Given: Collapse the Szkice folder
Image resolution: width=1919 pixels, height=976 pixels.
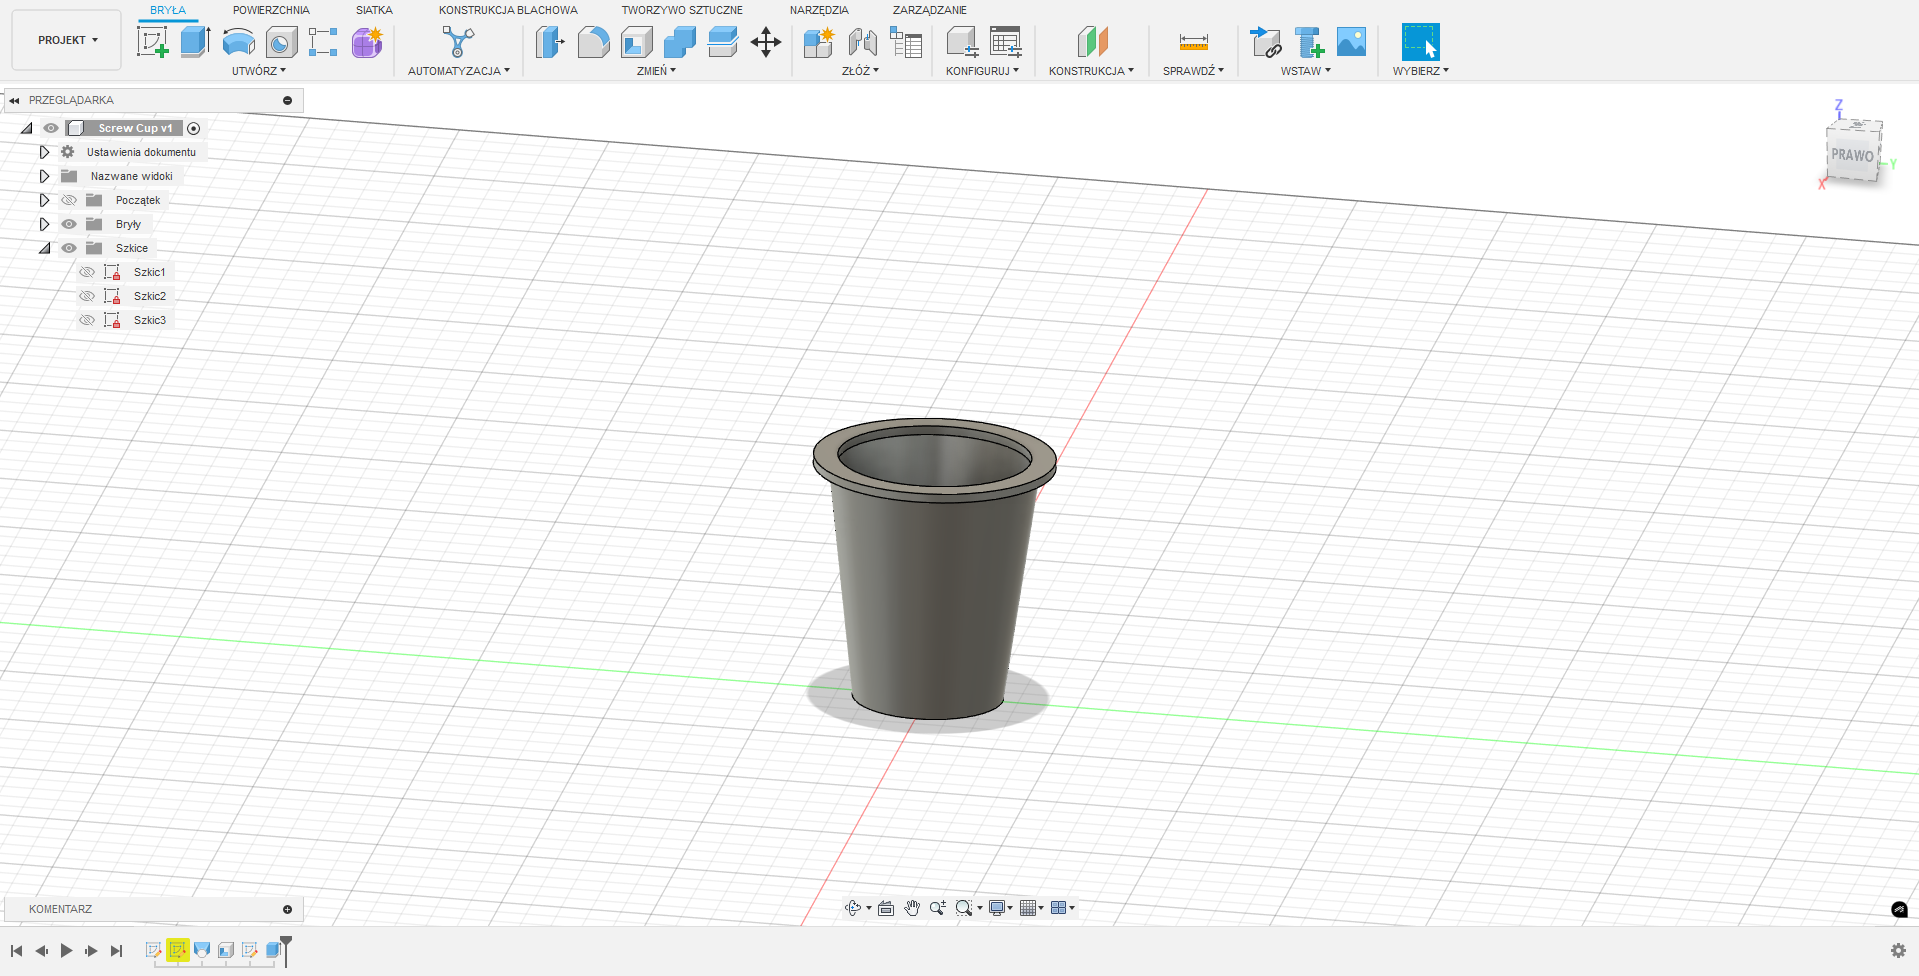Looking at the screenshot, I should click(x=44, y=248).
